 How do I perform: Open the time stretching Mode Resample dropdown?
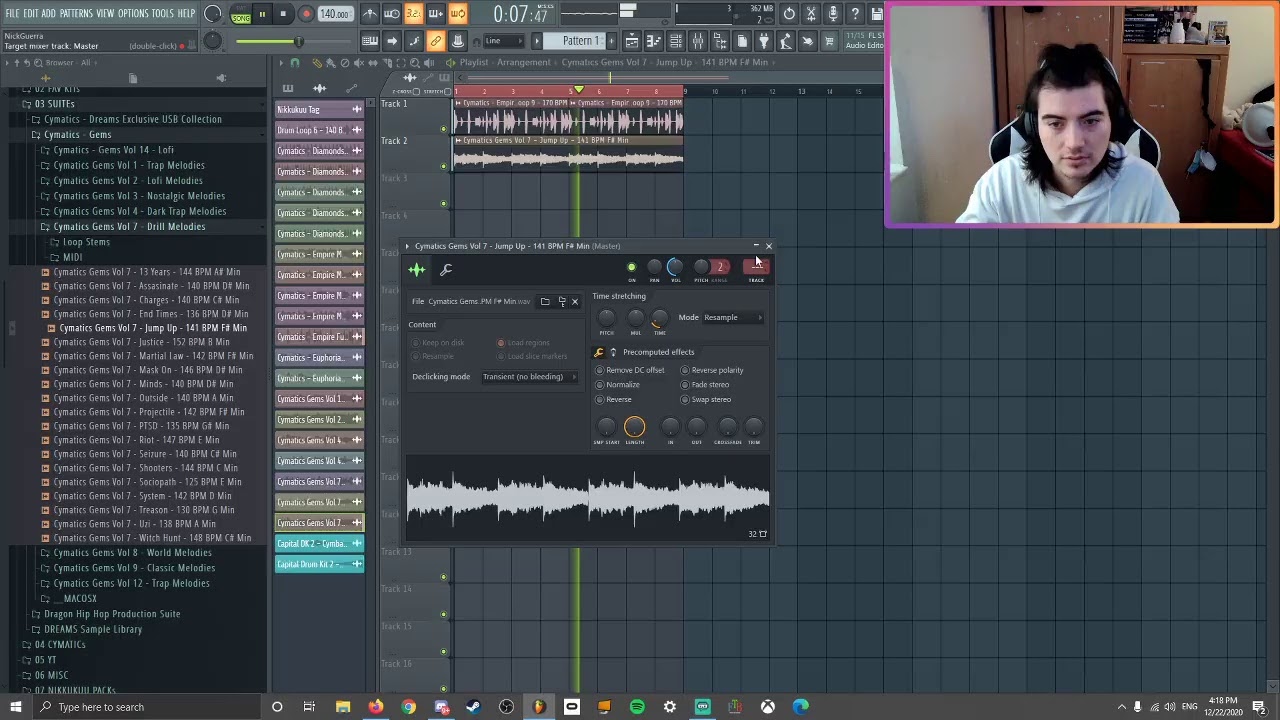(733, 318)
